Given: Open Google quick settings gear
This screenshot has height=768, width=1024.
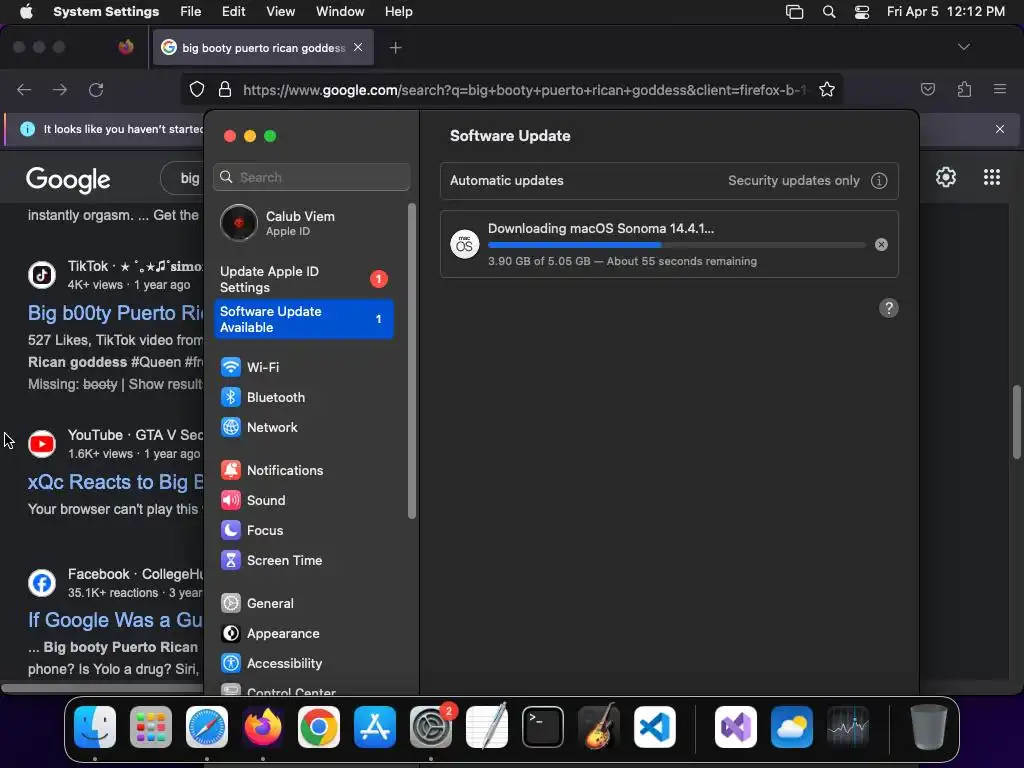Looking at the screenshot, I should (x=946, y=178).
